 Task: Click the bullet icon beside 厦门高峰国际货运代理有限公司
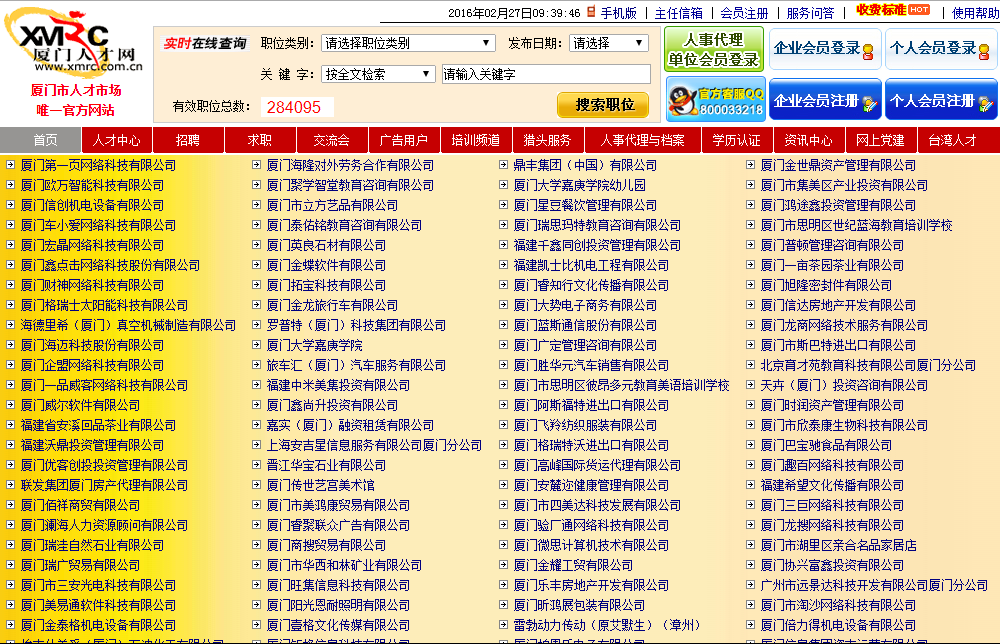[503, 465]
